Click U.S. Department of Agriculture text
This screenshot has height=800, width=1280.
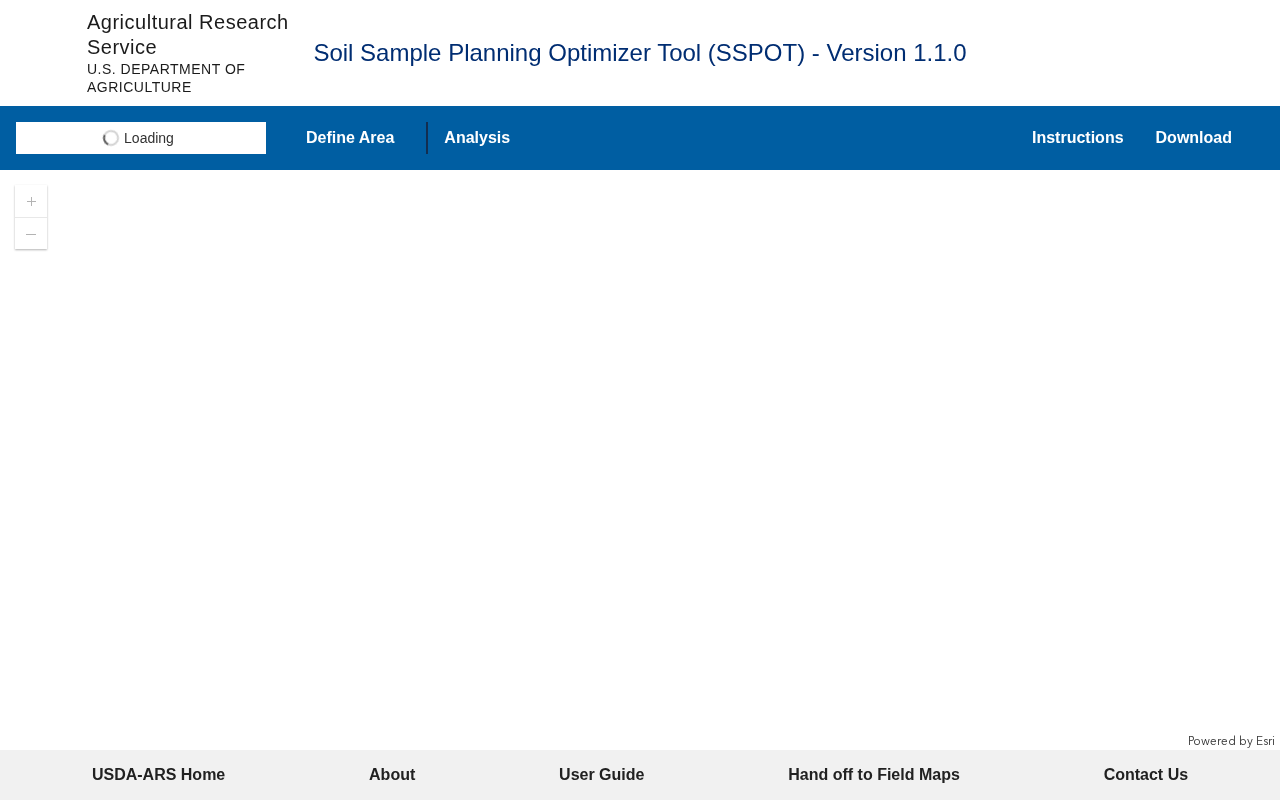click(x=166, y=78)
